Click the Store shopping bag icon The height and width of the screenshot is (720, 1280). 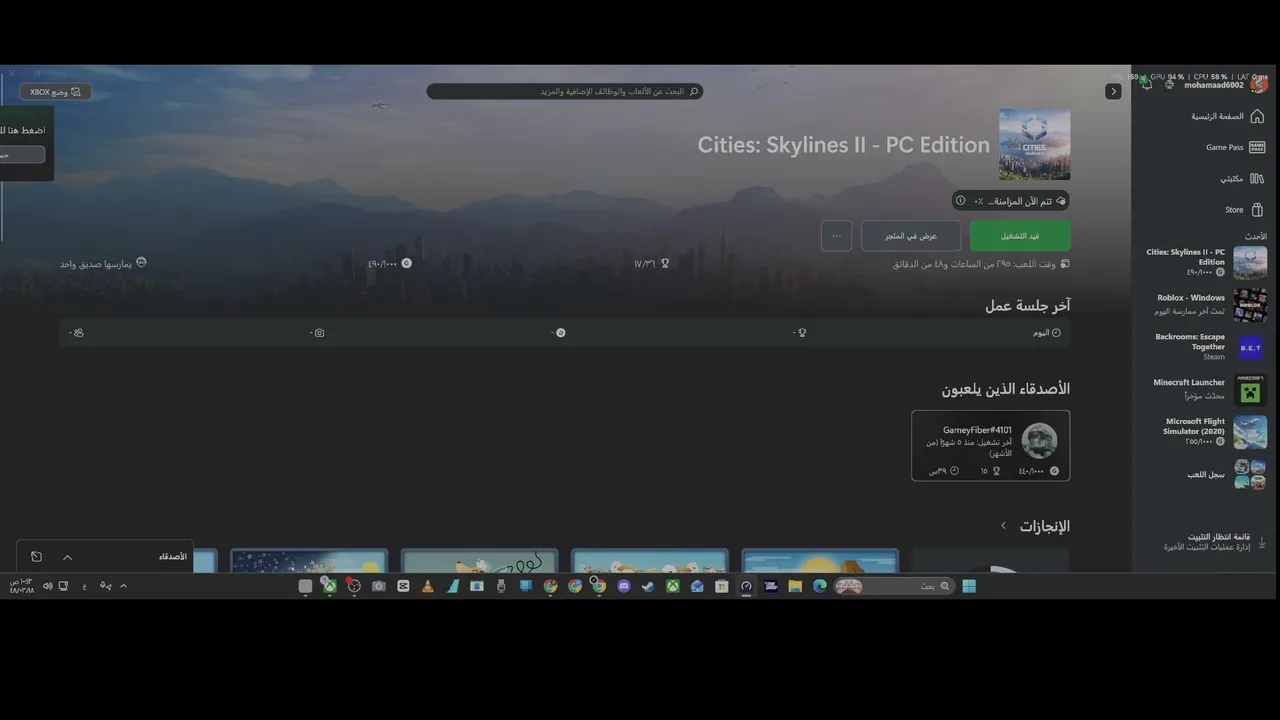point(1257,210)
